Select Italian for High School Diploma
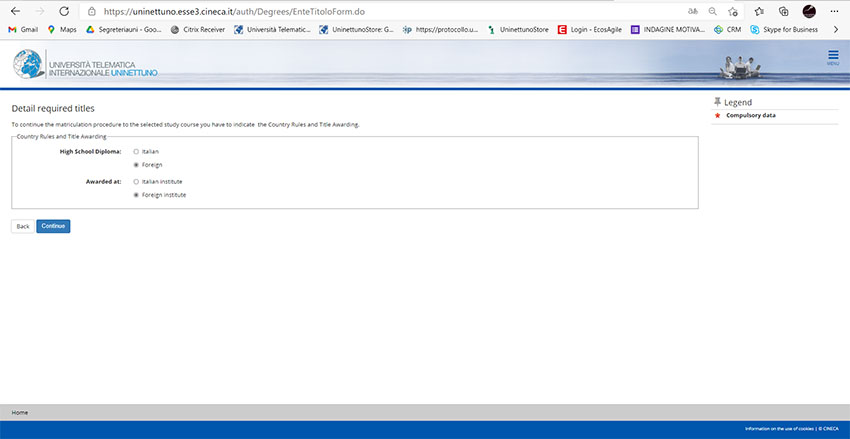 click(136, 151)
